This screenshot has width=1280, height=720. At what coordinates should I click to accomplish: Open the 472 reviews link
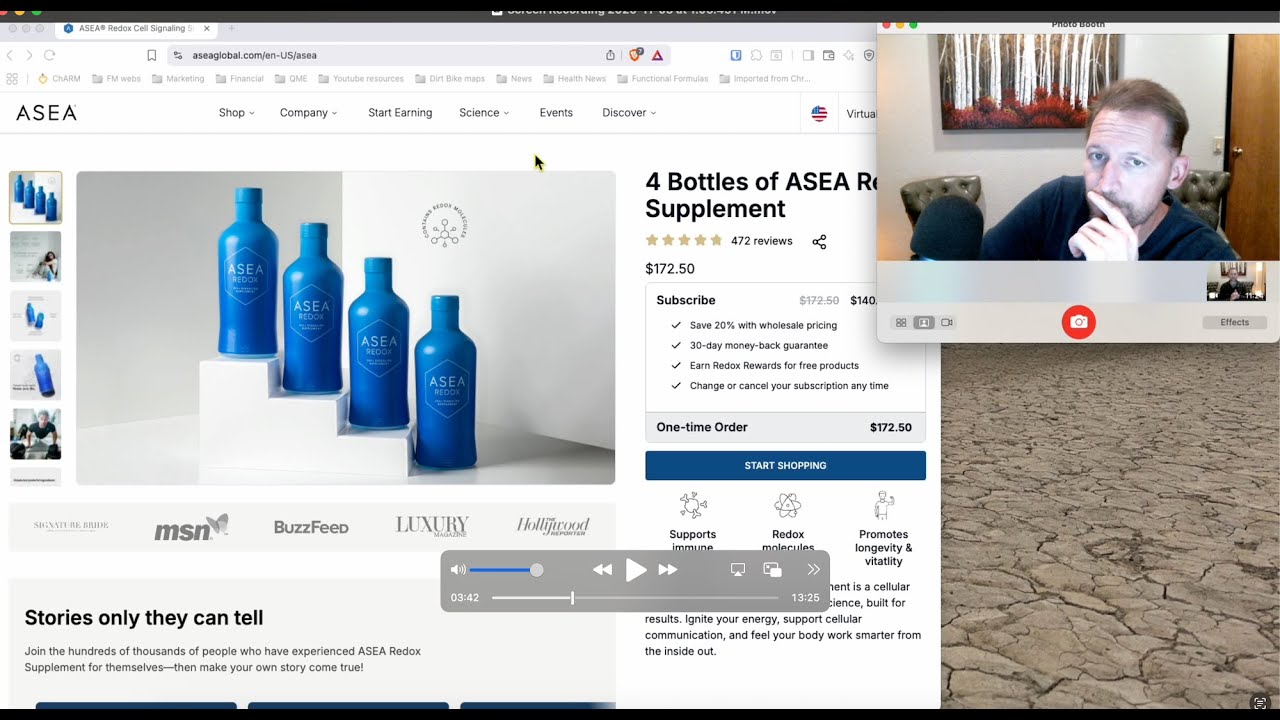(x=761, y=241)
